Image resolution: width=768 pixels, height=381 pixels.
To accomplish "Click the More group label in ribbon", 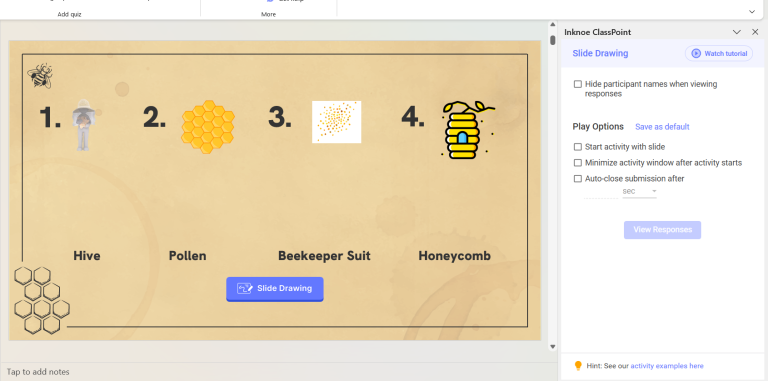I will (x=268, y=14).
